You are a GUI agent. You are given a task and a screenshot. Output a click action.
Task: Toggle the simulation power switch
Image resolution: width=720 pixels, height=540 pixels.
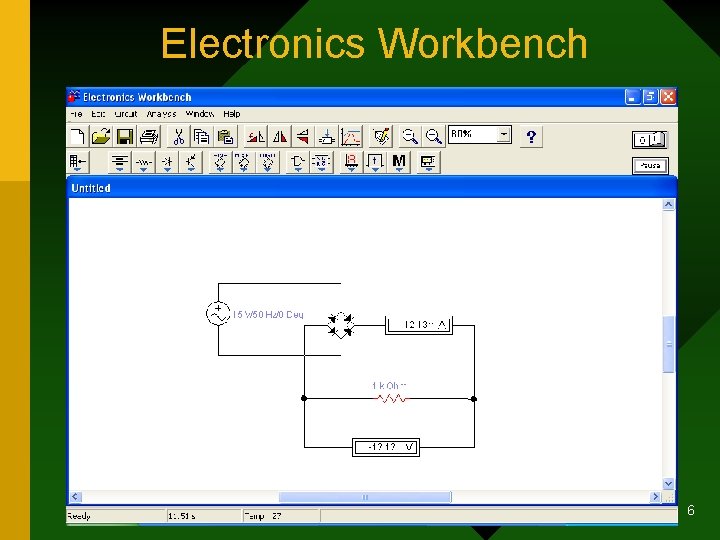coord(649,140)
